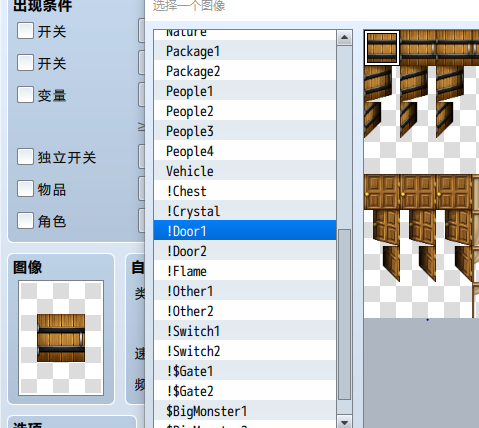This screenshot has height=428, width=479.
Task: Open the event image preview box
Action: pyautogui.click(x=61, y=338)
